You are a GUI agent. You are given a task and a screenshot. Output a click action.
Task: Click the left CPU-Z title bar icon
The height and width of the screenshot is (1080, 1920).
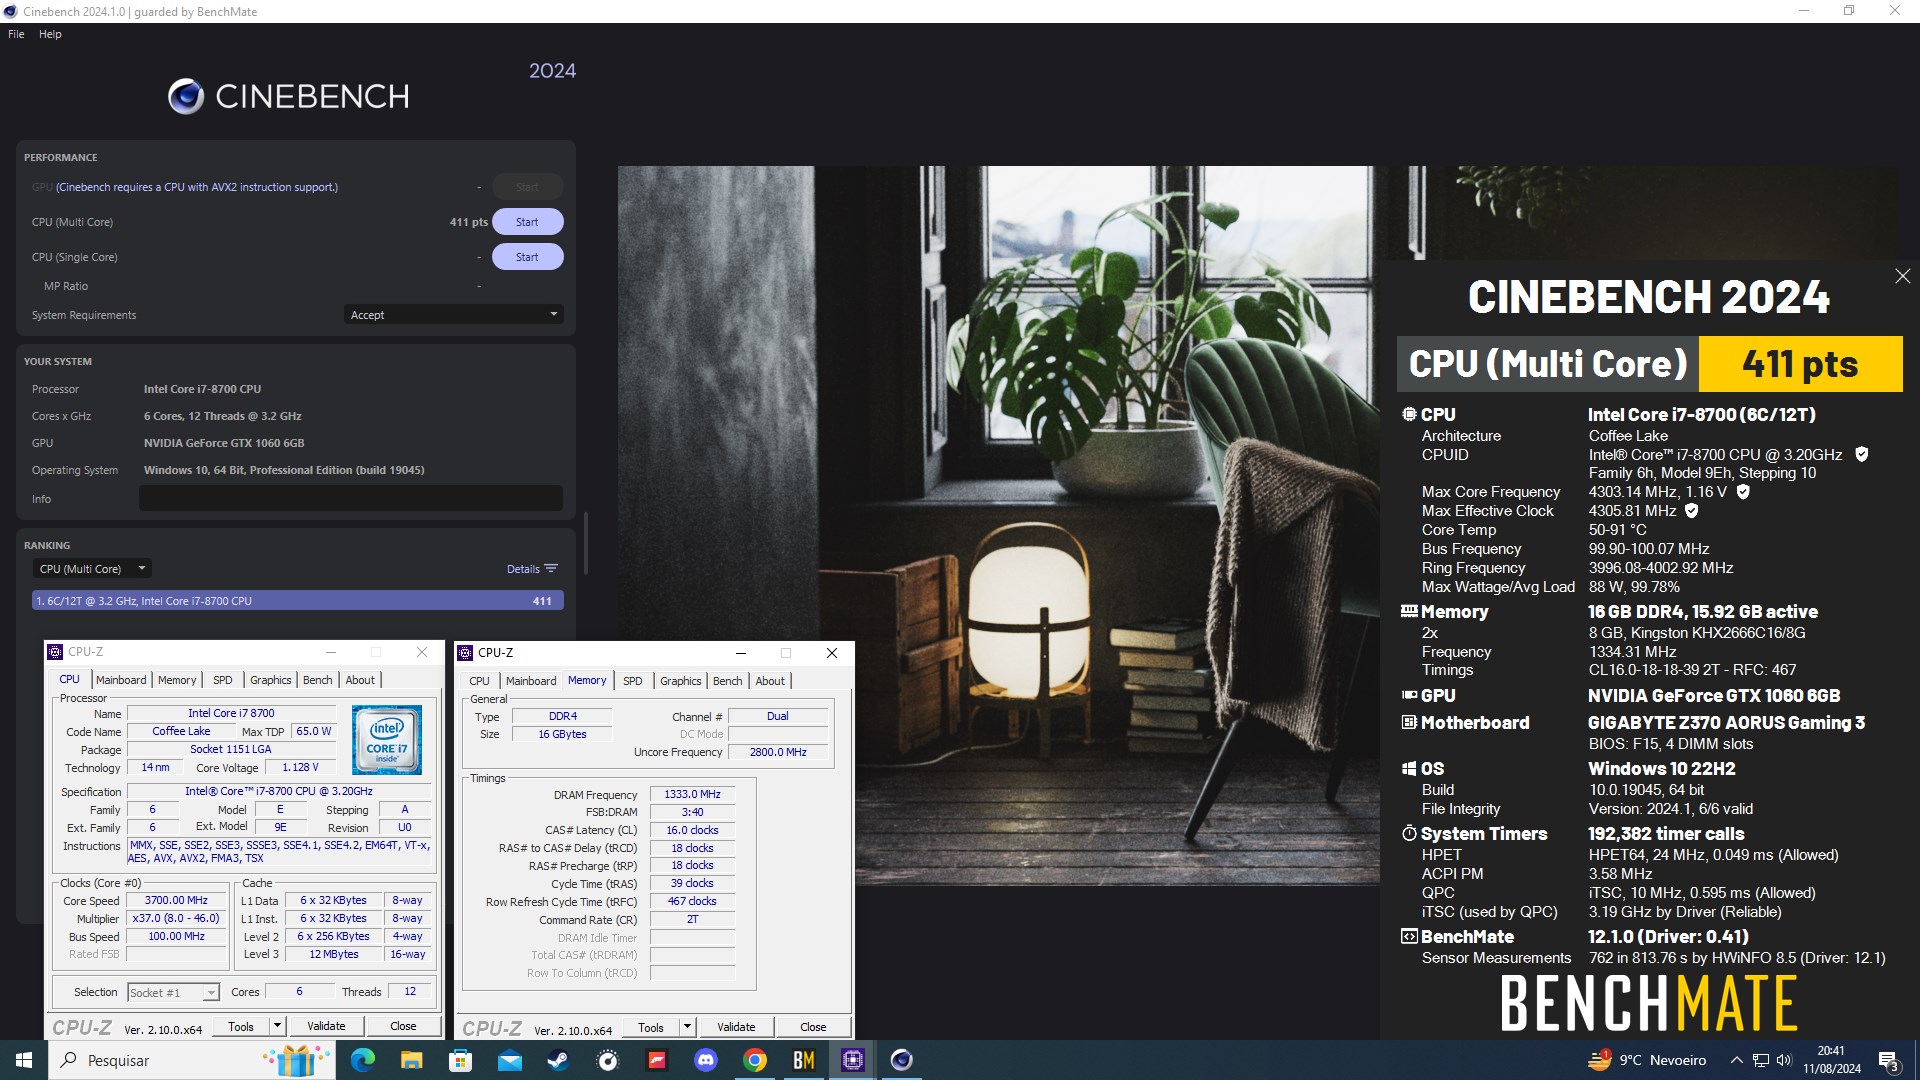[x=55, y=652]
